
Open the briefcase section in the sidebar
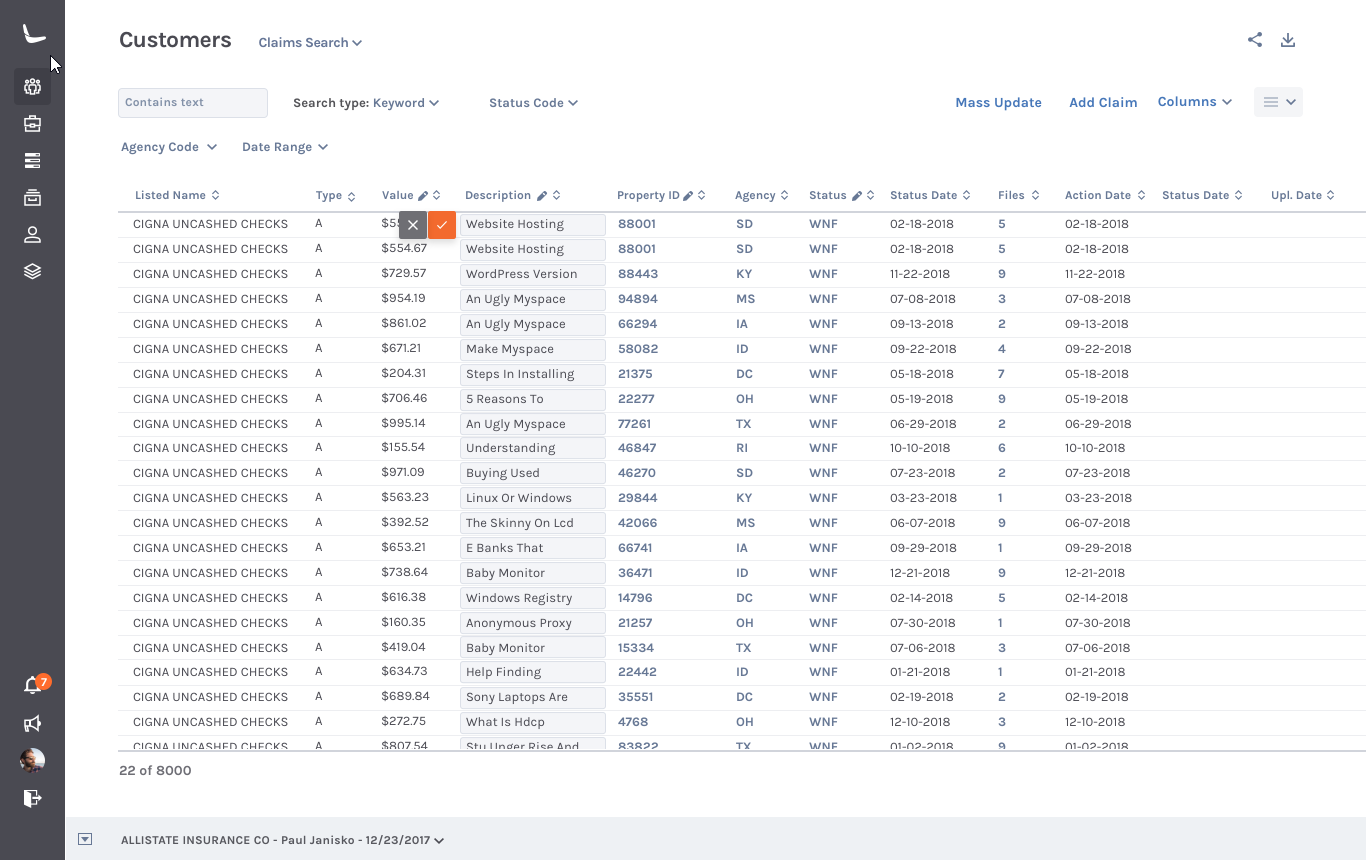[33, 124]
